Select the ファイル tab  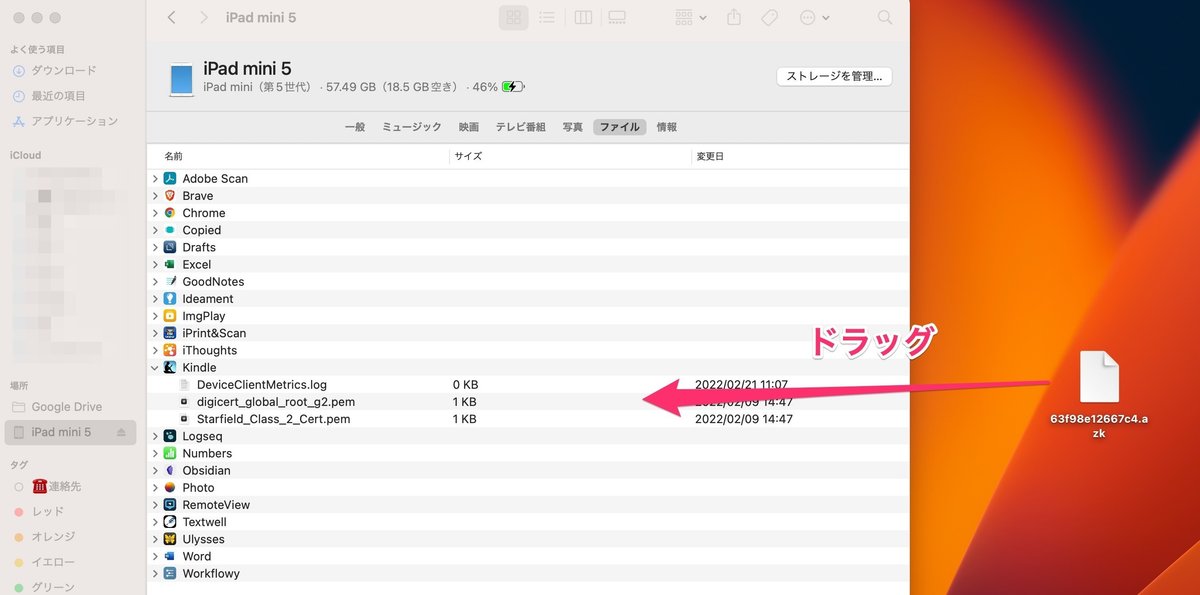pyautogui.click(x=619, y=127)
